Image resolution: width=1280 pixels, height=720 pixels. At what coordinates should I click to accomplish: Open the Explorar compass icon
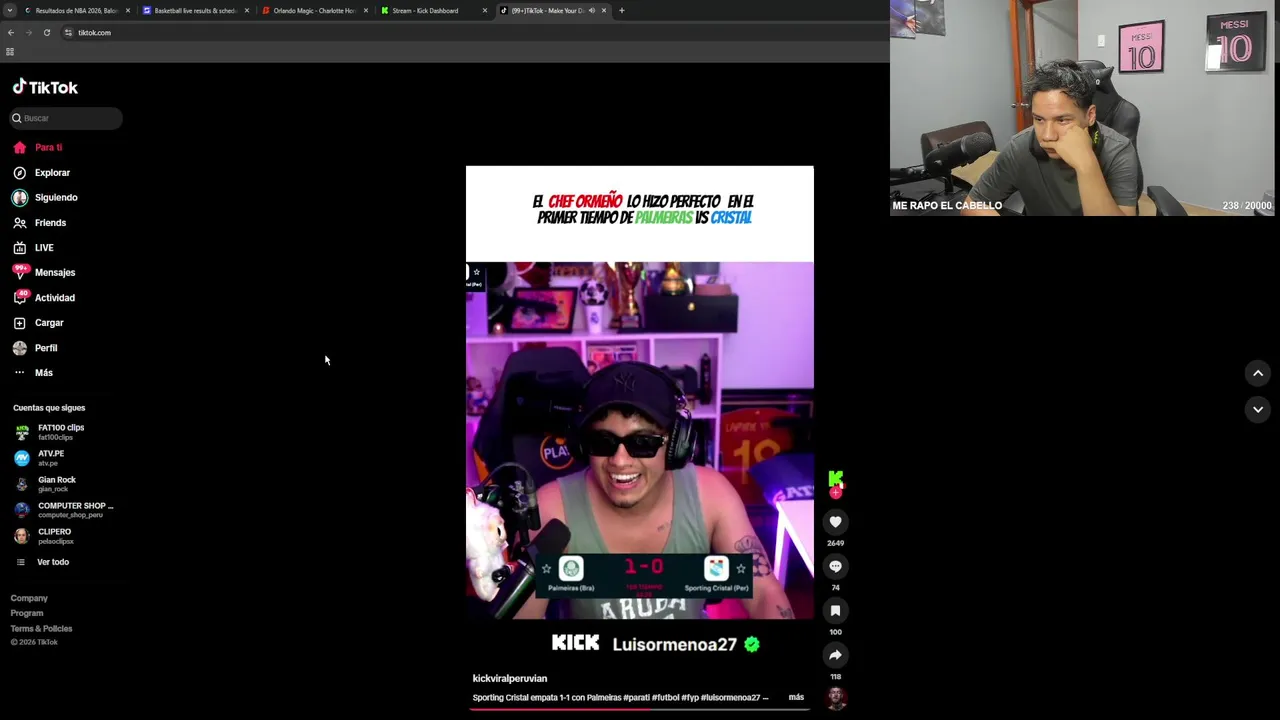19,173
